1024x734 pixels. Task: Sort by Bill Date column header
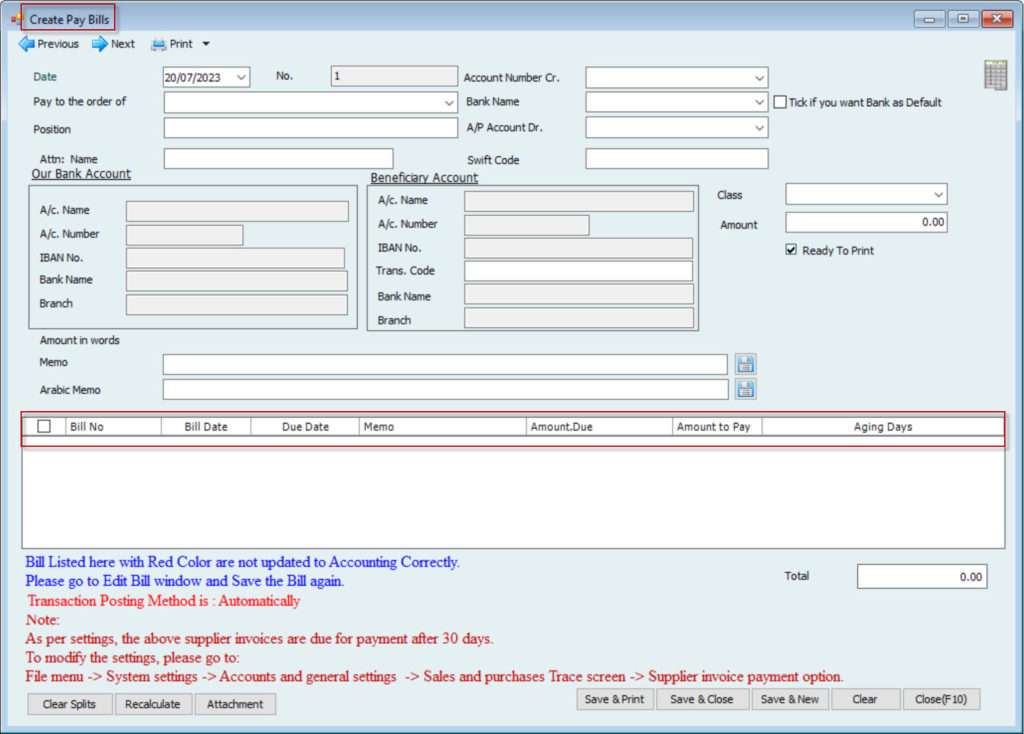pos(206,427)
